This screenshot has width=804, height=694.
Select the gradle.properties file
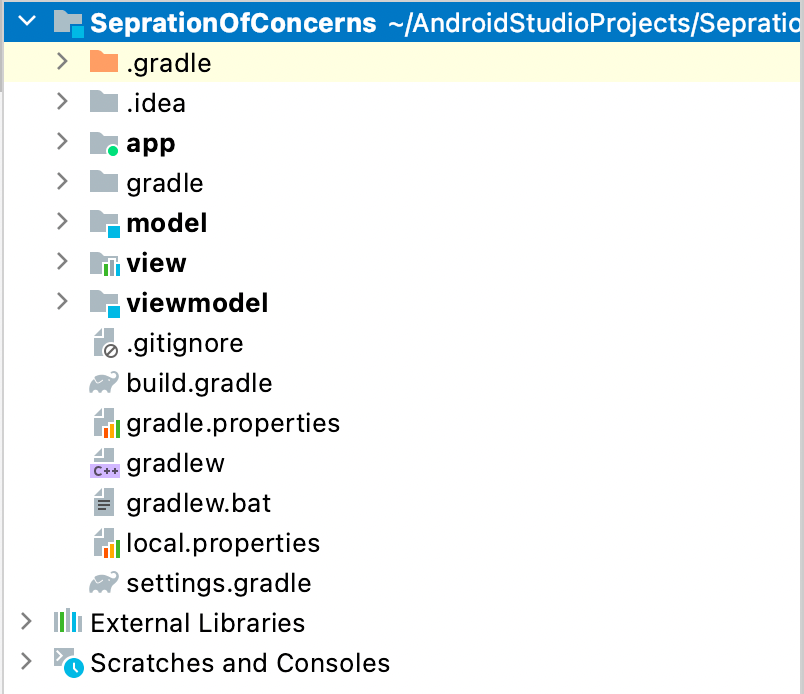[x=233, y=423]
